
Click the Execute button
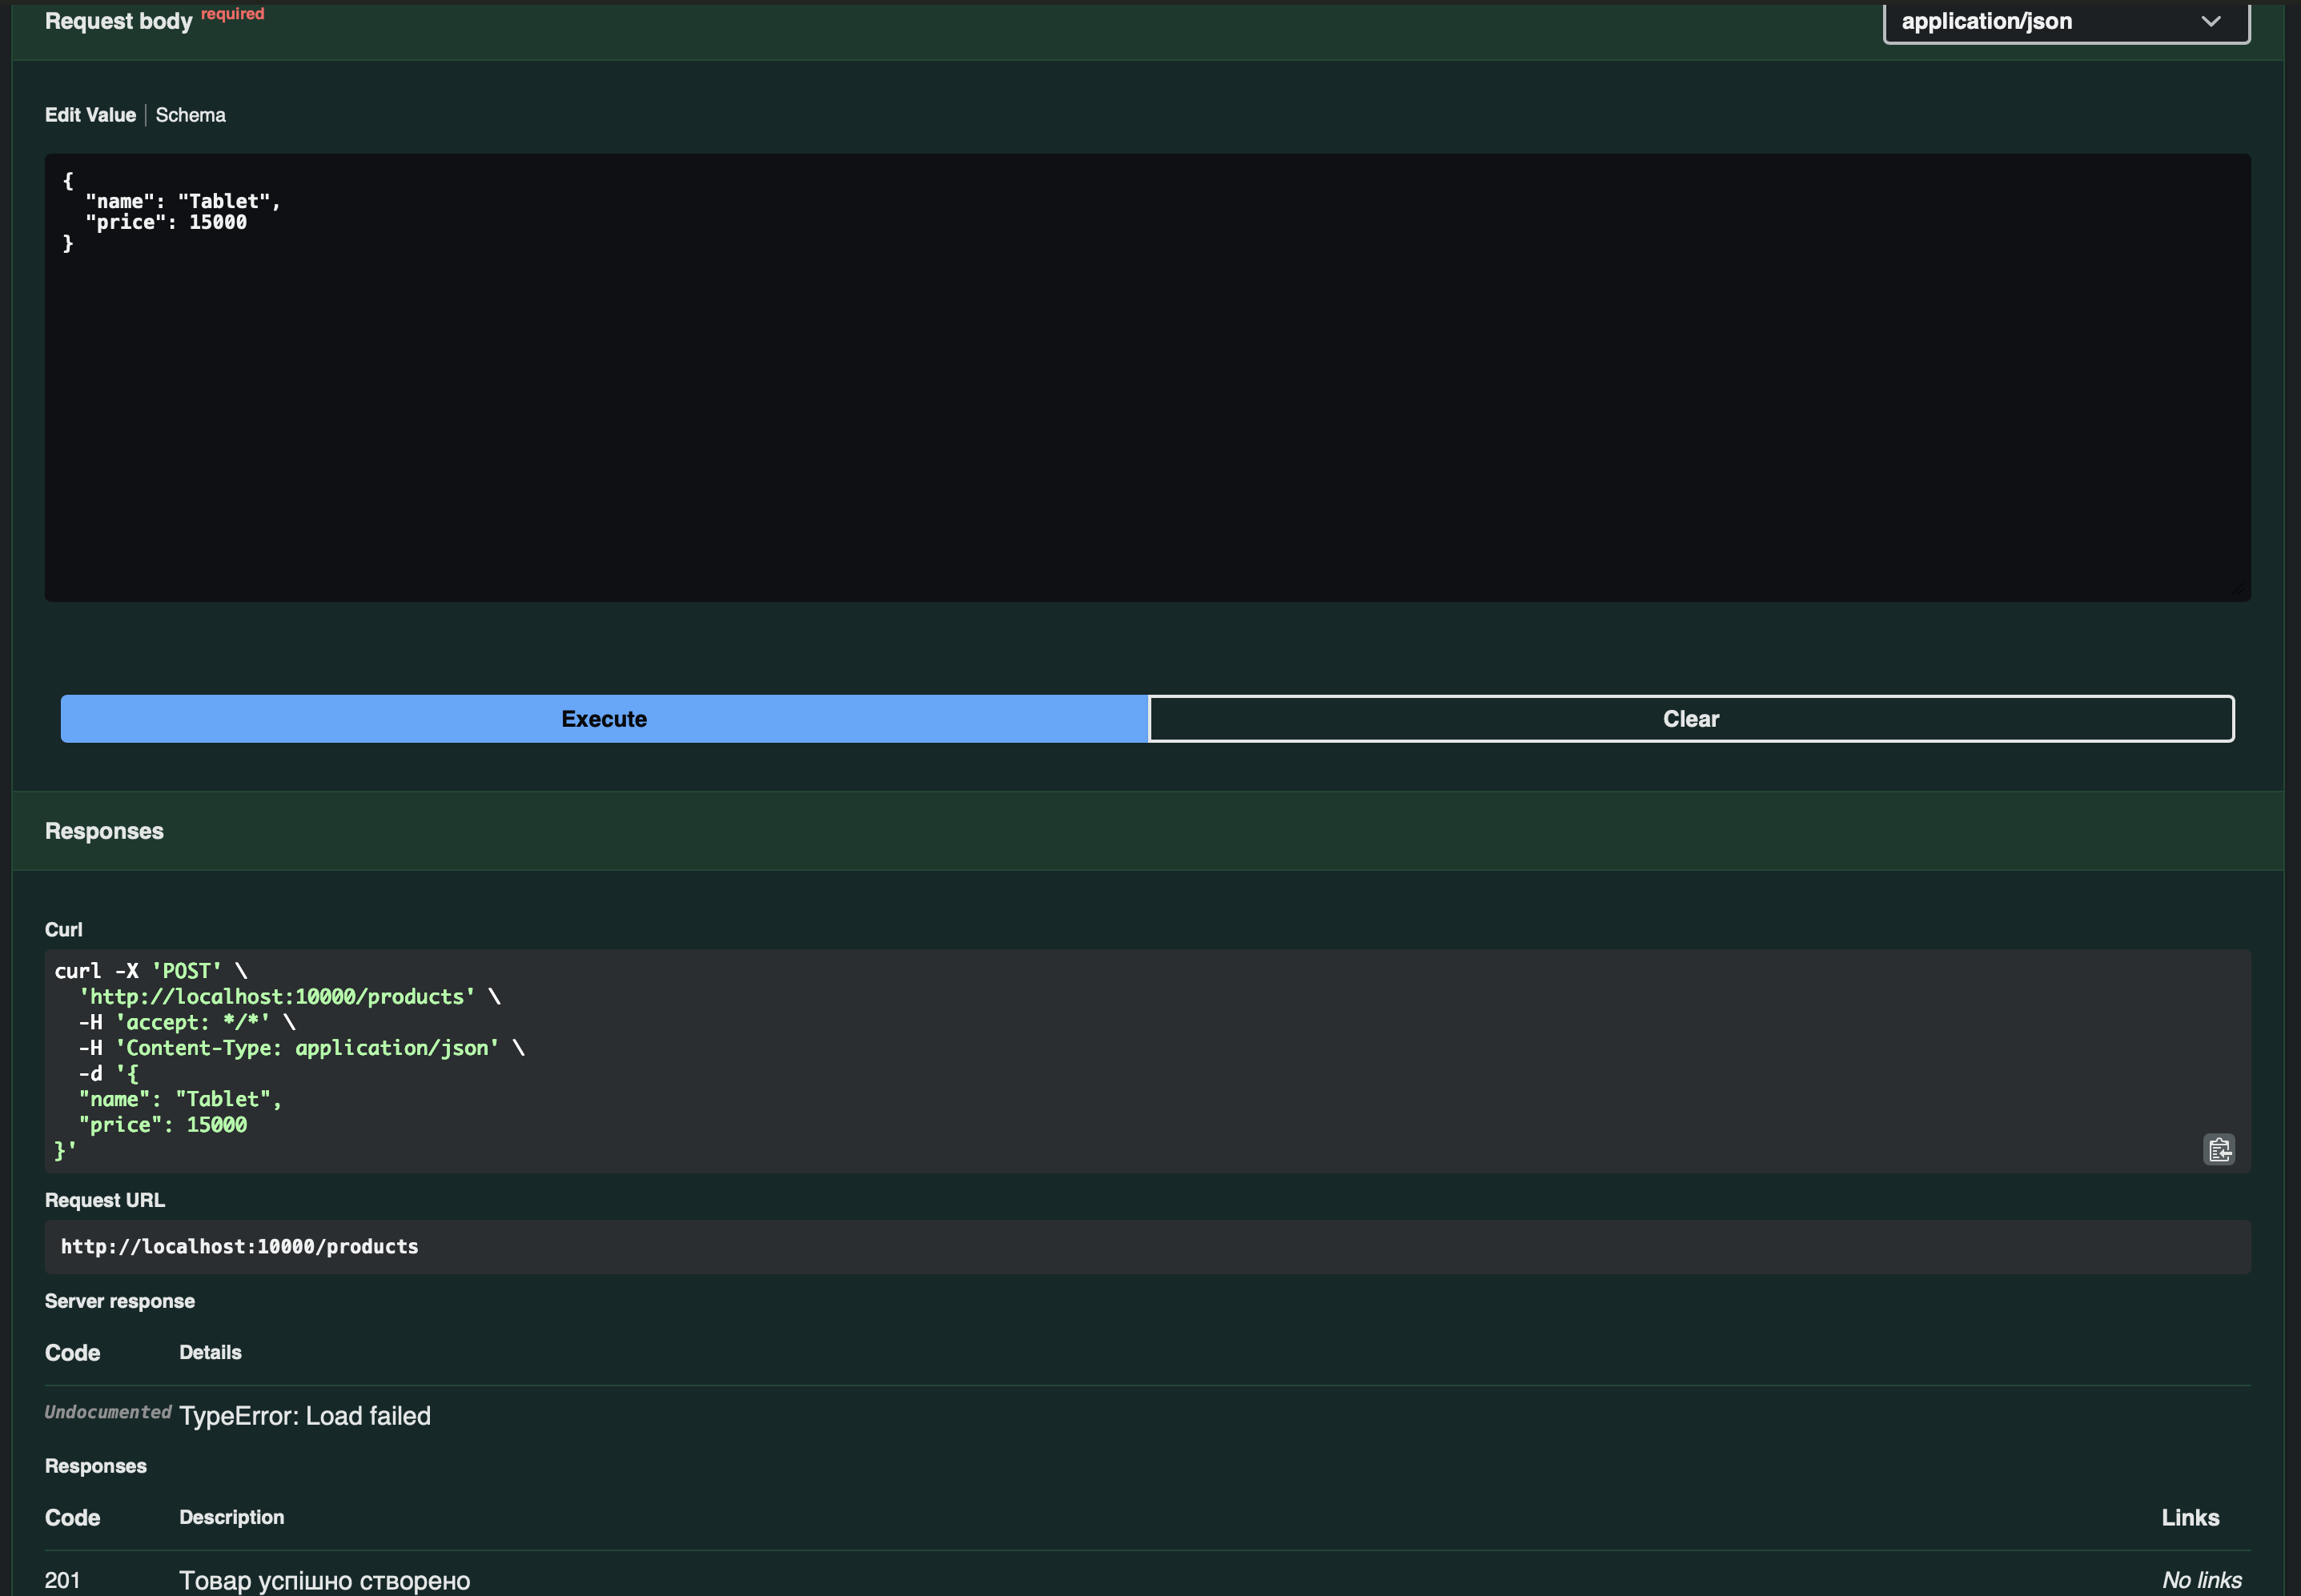(x=604, y=718)
